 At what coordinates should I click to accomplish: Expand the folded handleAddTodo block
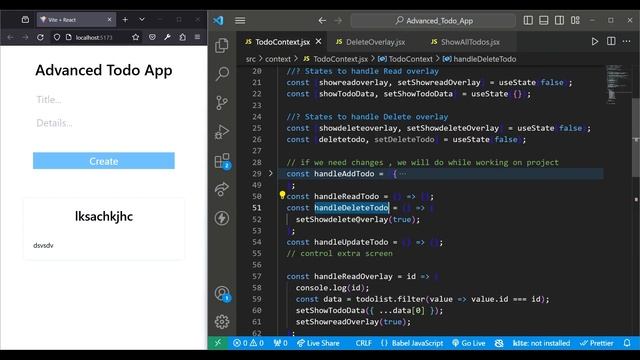(x=270, y=173)
